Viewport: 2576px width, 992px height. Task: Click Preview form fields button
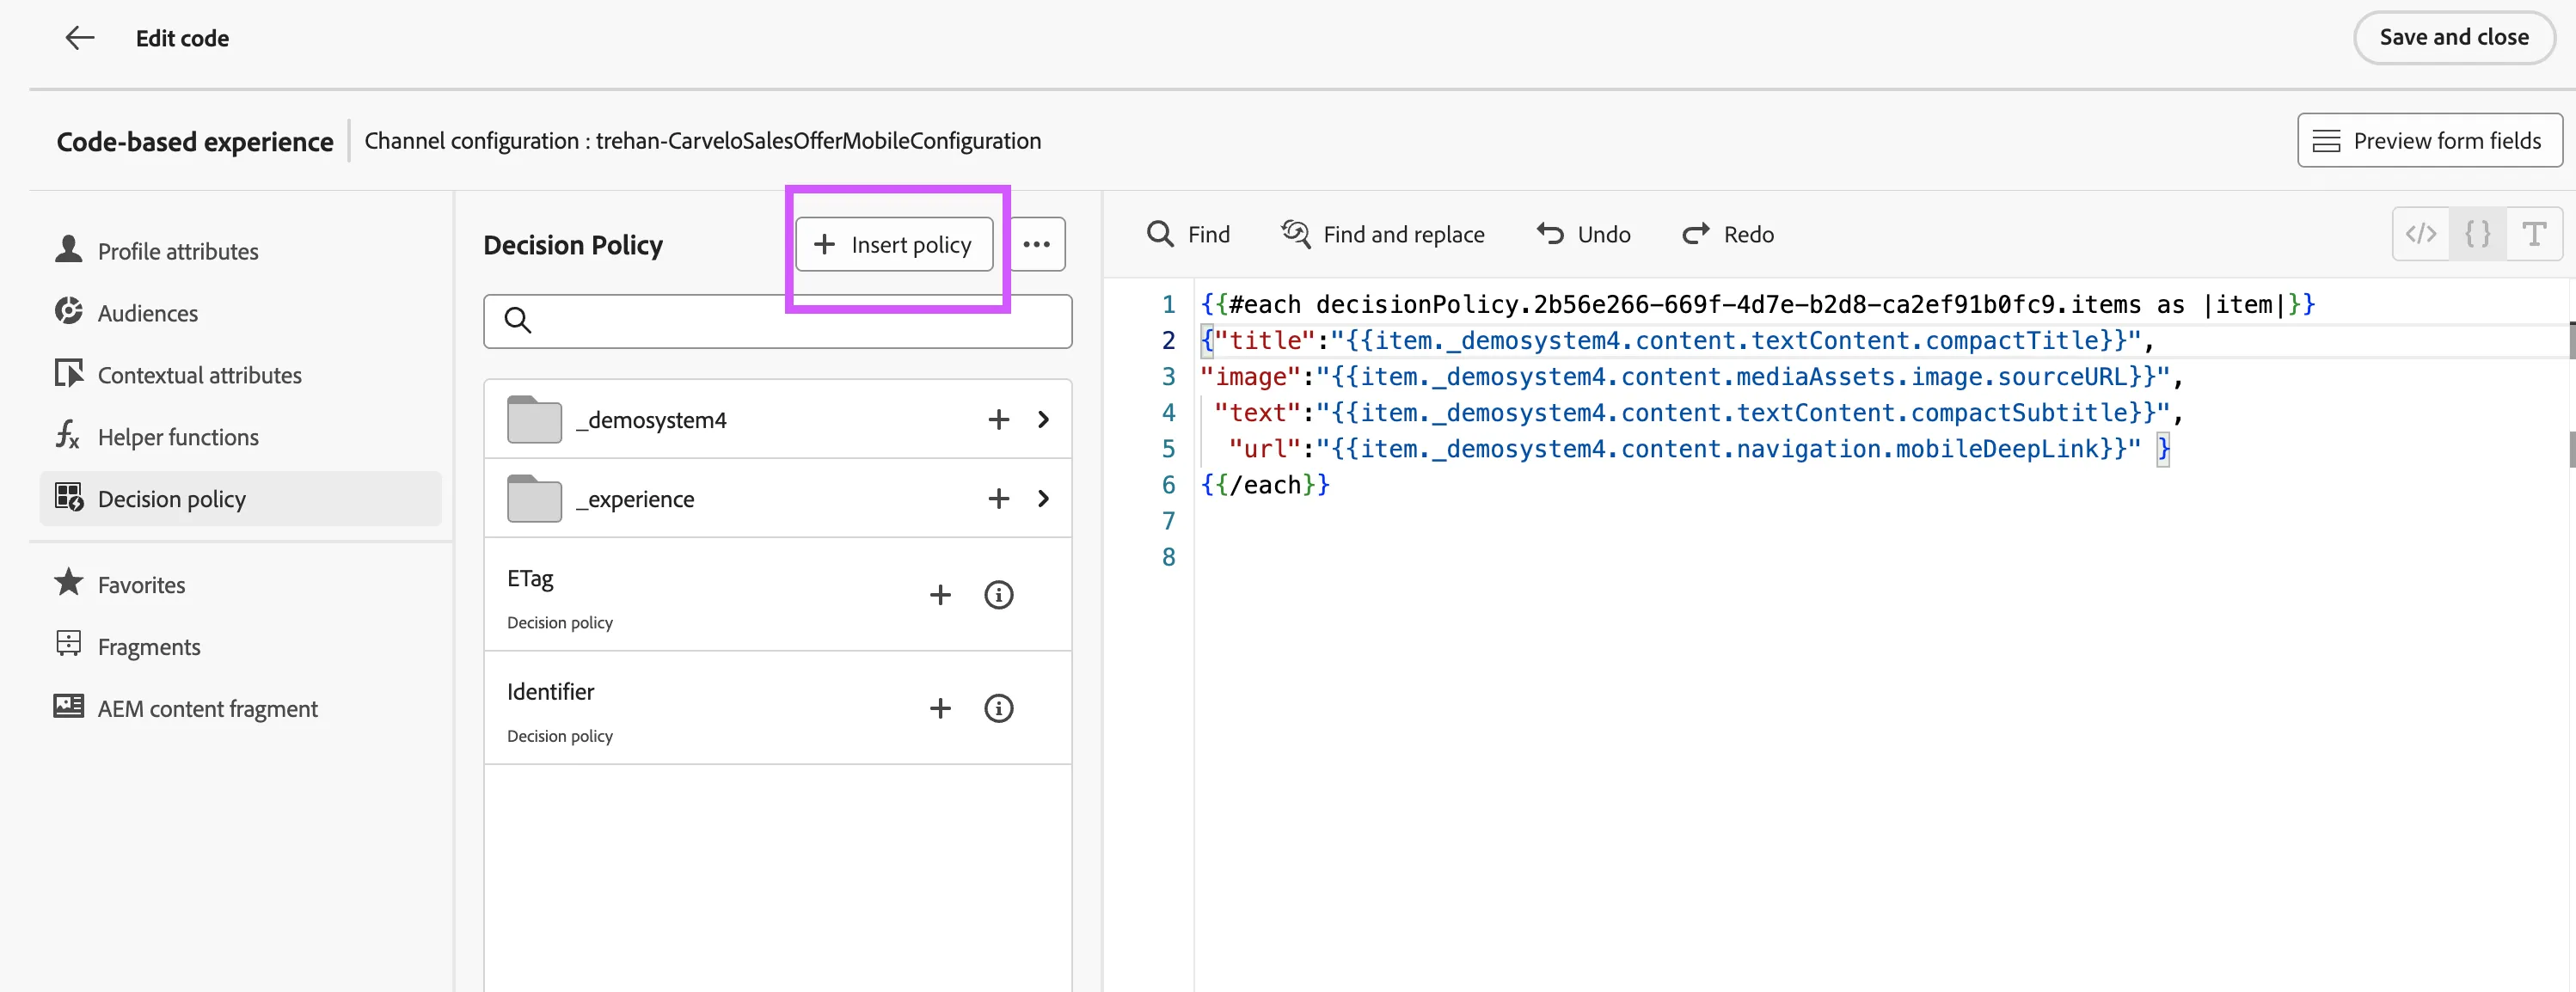[x=2429, y=140]
